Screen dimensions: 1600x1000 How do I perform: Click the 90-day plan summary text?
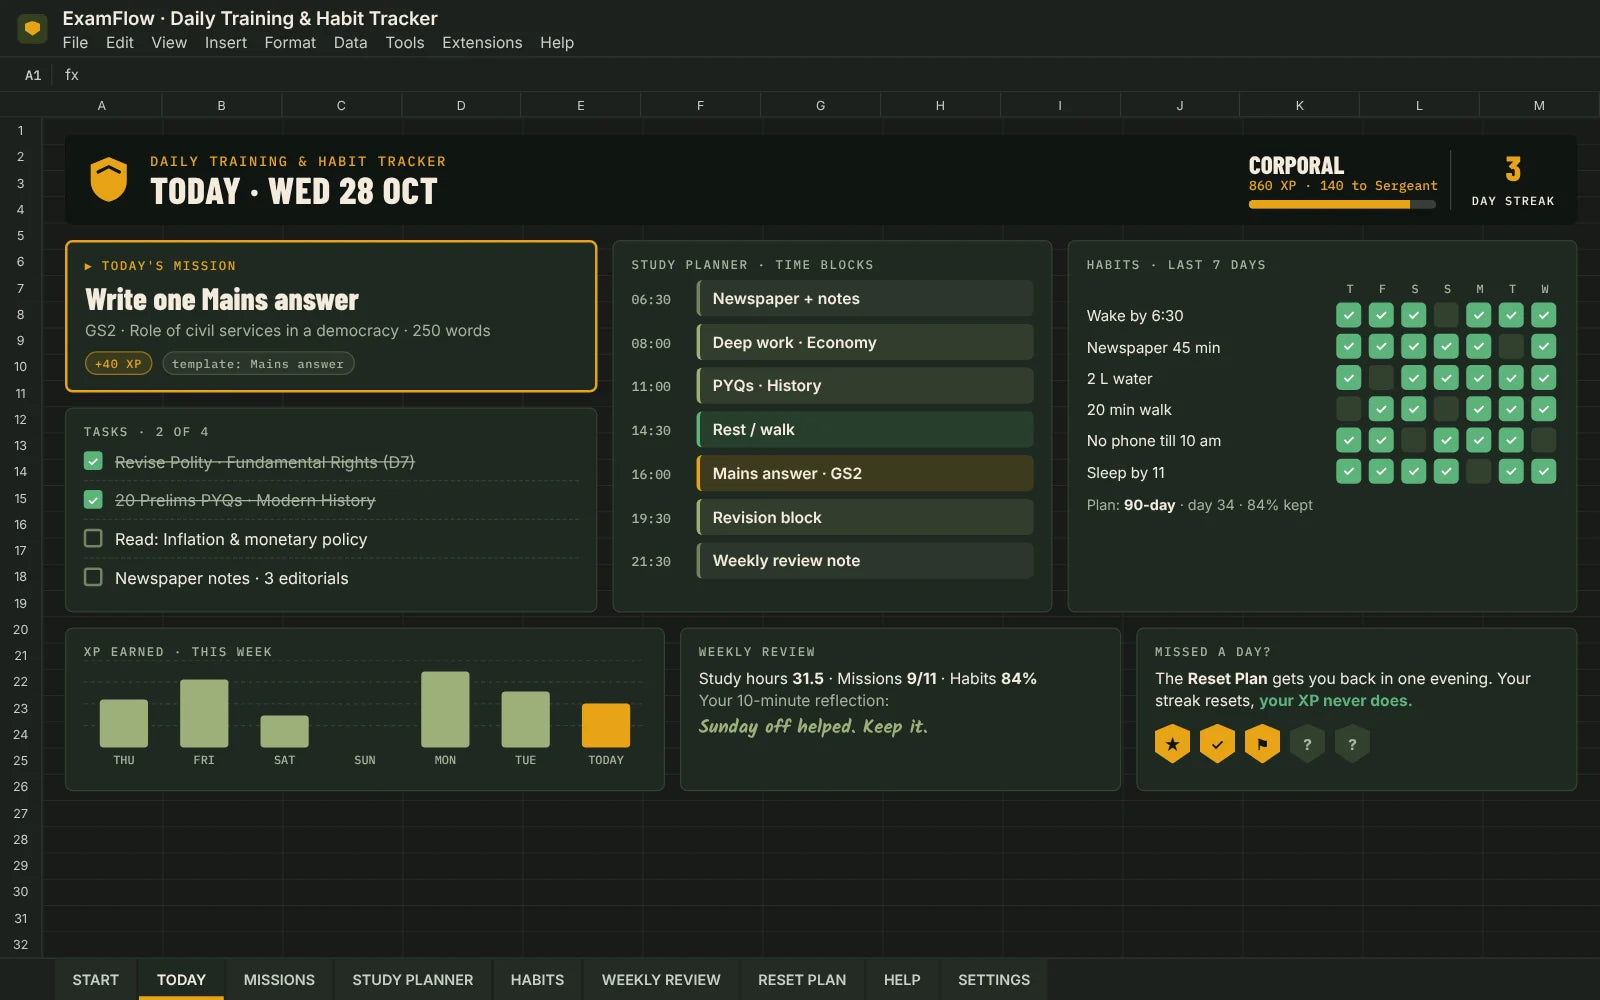pyautogui.click(x=1199, y=505)
